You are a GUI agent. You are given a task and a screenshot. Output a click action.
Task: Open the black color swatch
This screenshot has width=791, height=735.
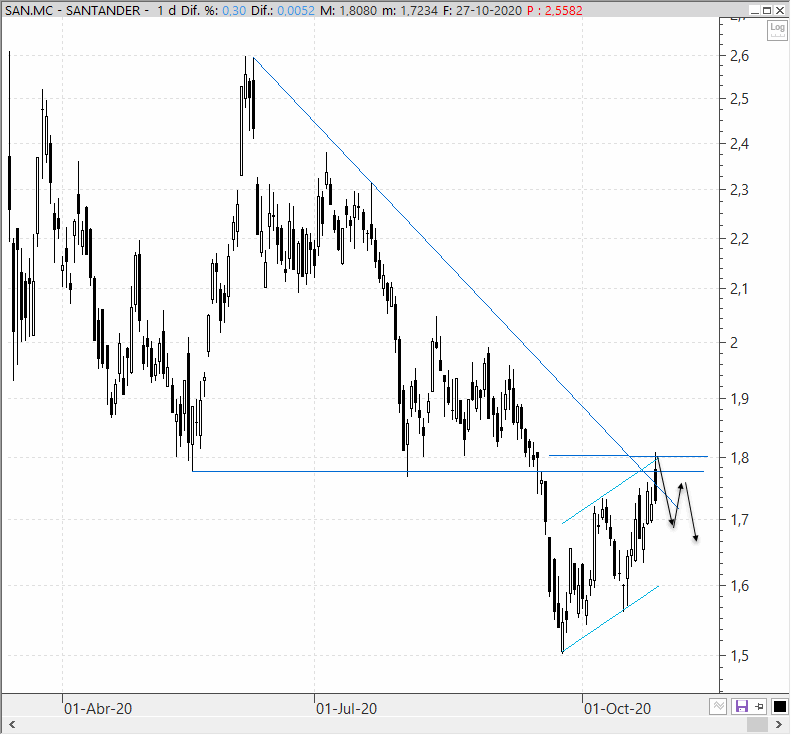[779, 706]
